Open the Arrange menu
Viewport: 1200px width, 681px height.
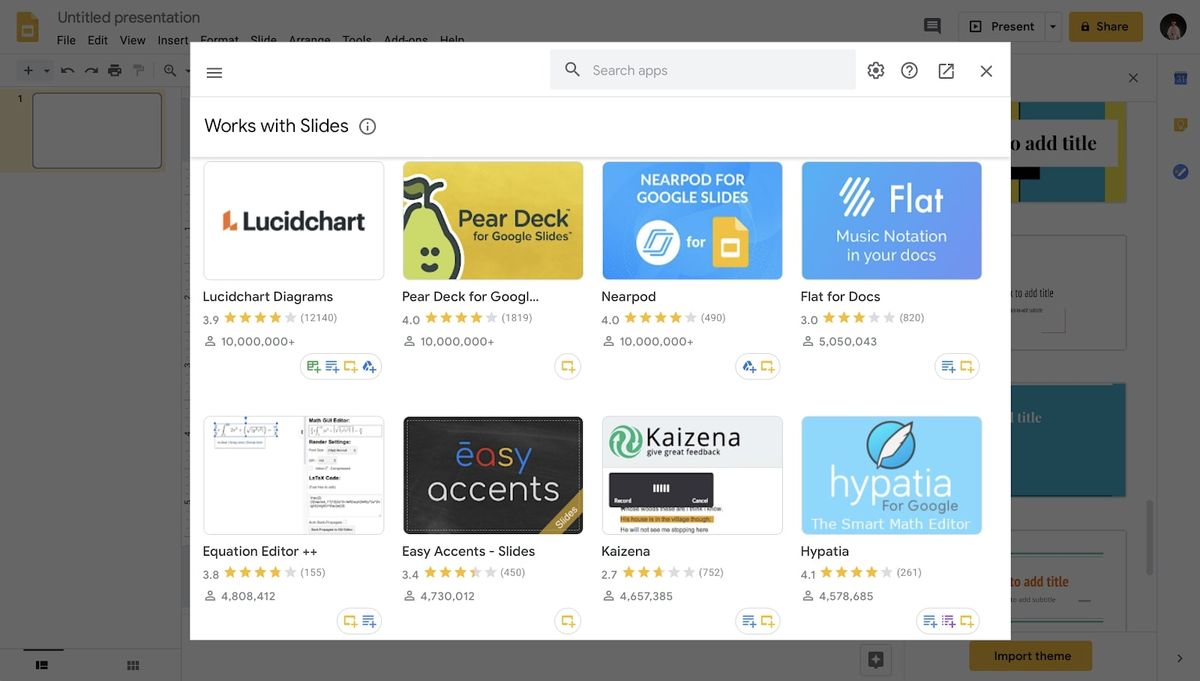309,40
